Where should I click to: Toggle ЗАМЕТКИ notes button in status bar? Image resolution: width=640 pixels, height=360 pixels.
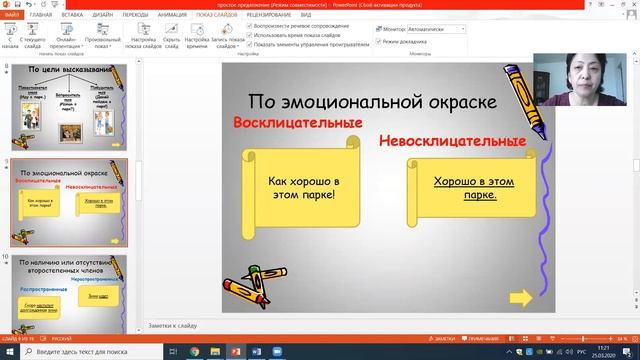[442, 339]
